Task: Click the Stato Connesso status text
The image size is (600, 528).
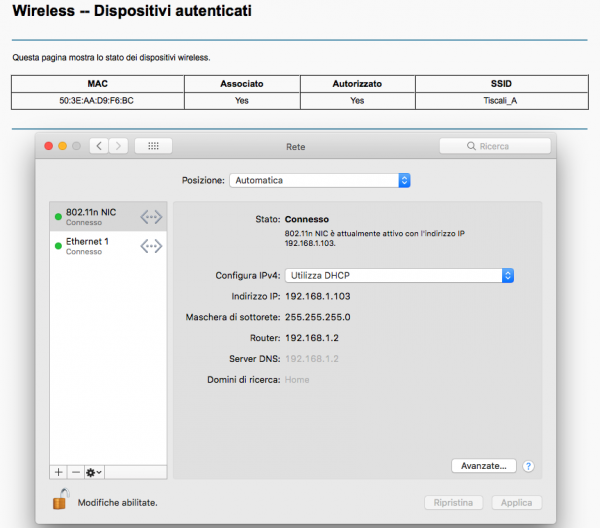Action: pyautogui.click(x=307, y=219)
